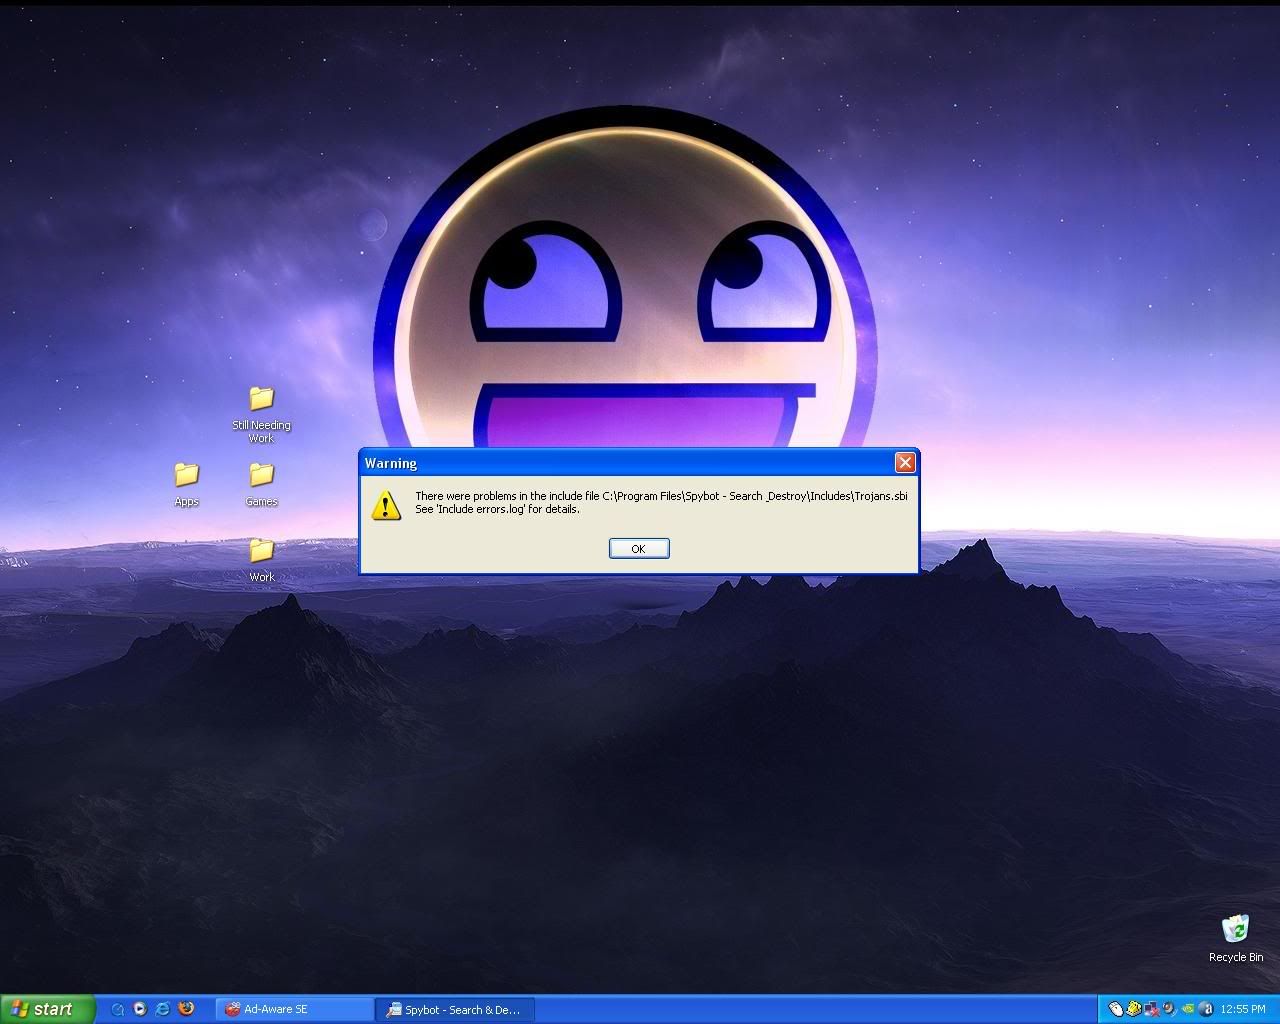
Task: Click the 12:55 PM clock
Action: coord(1243,1009)
